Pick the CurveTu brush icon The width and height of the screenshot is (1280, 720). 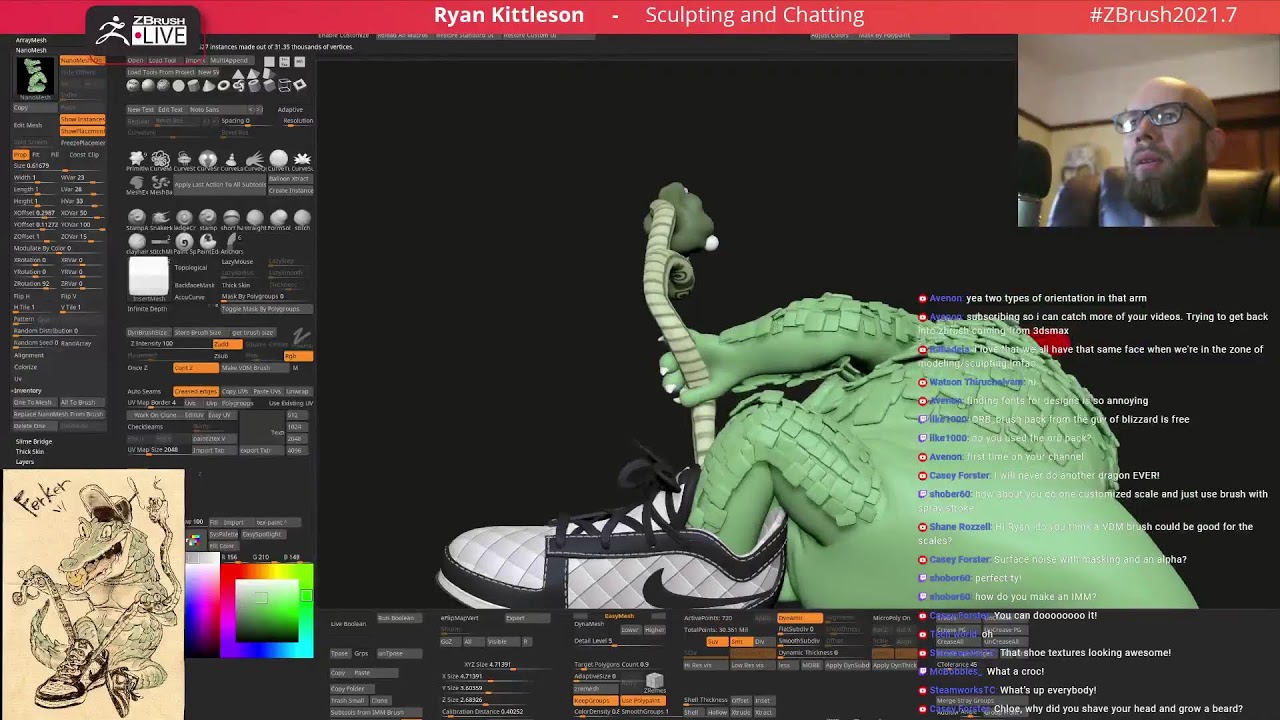click(x=279, y=160)
